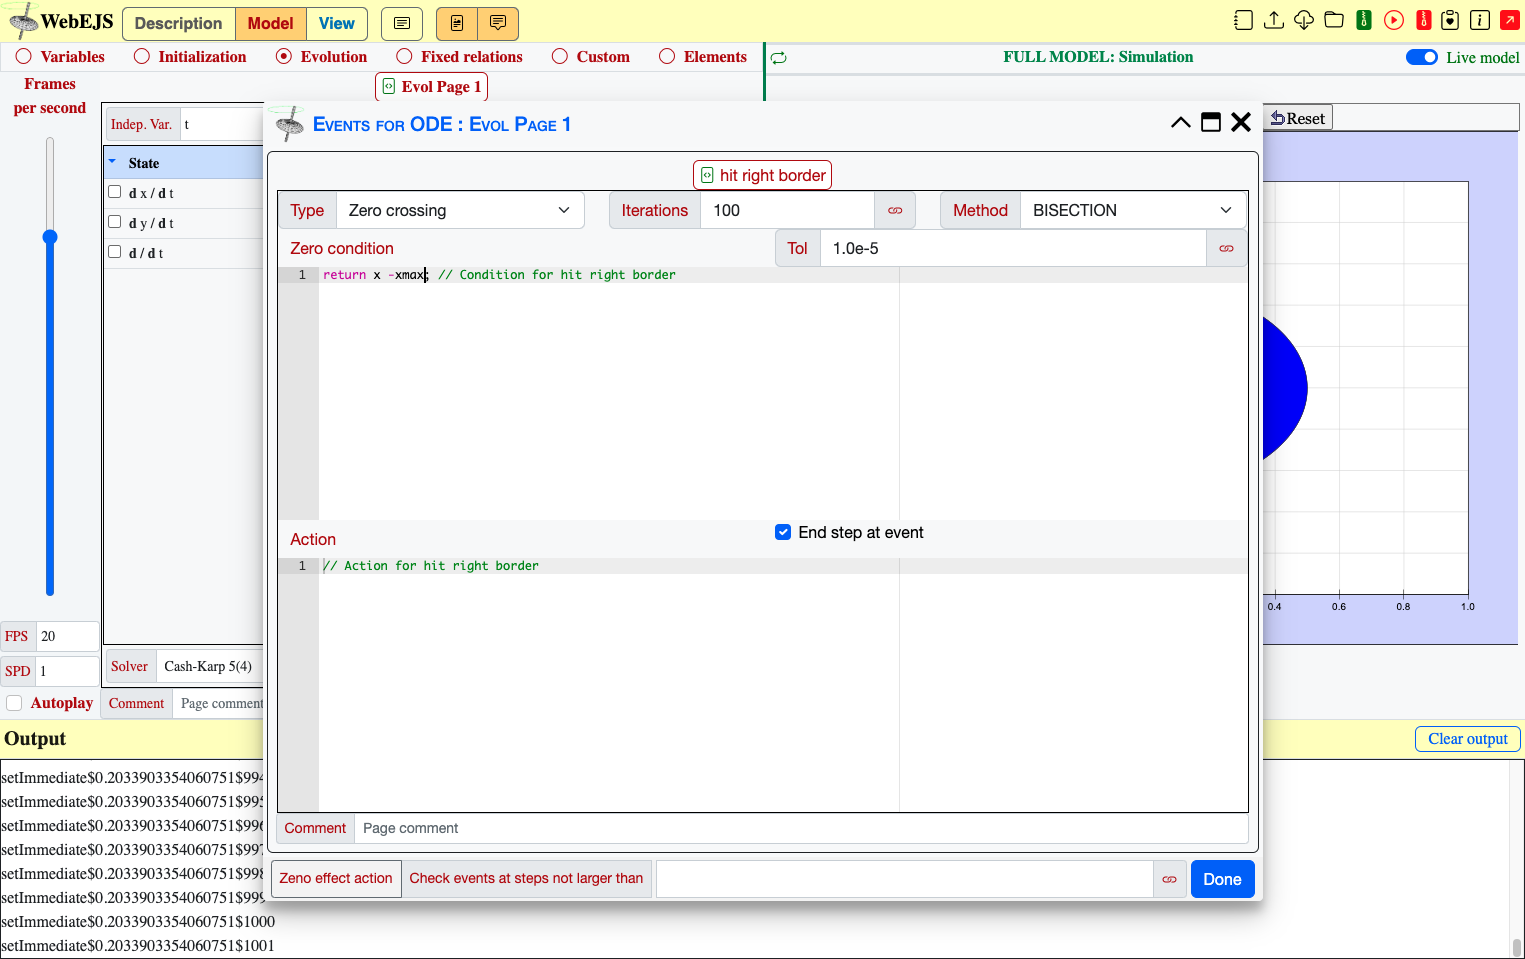
Task: Open the information 'i' icon
Action: pyautogui.click(x=1480, y=20)
